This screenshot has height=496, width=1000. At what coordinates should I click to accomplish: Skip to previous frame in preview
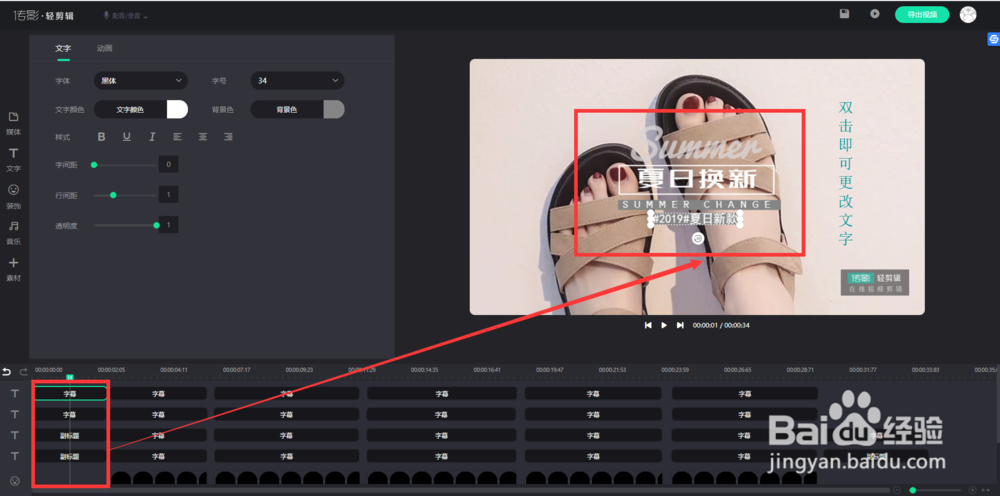coord(648,325)
